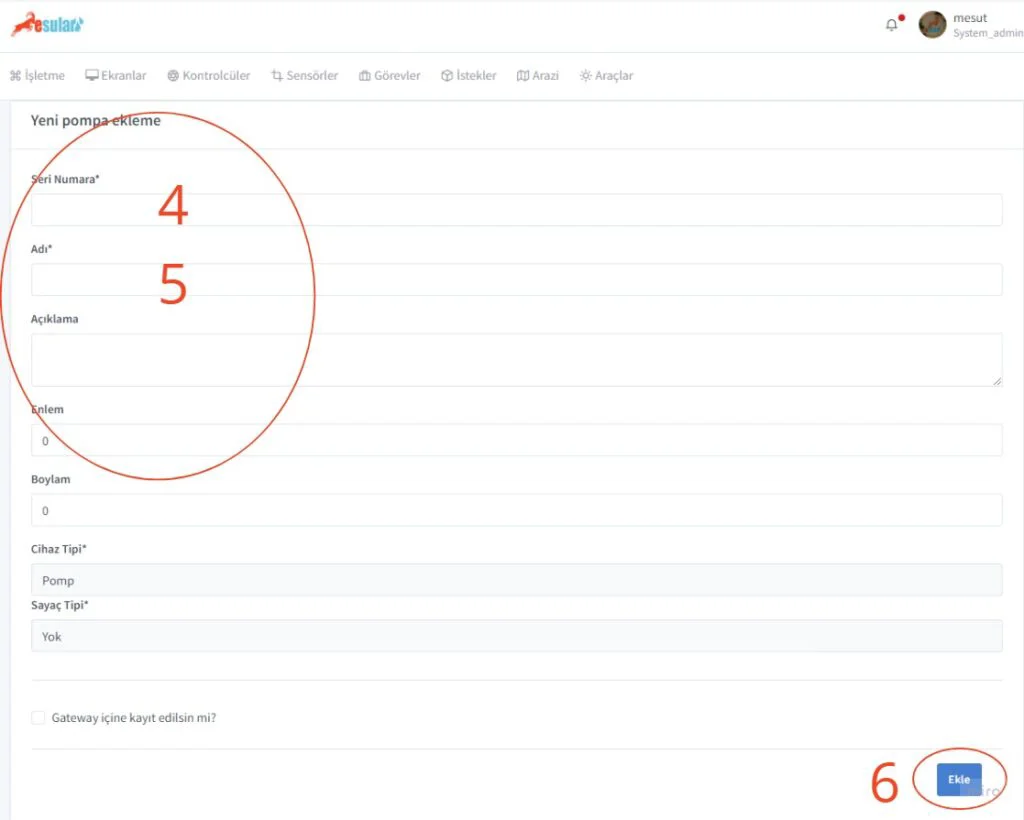Select the Açıklama text area
The width and height of the screenshot is (1024, 820).
coord(516,360)
